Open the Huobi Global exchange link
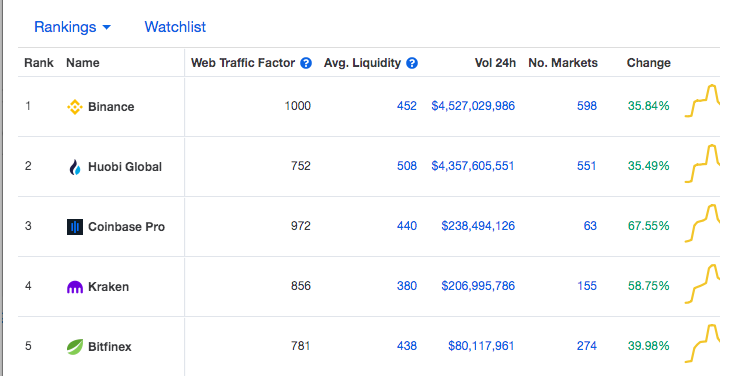 (125, 167)
